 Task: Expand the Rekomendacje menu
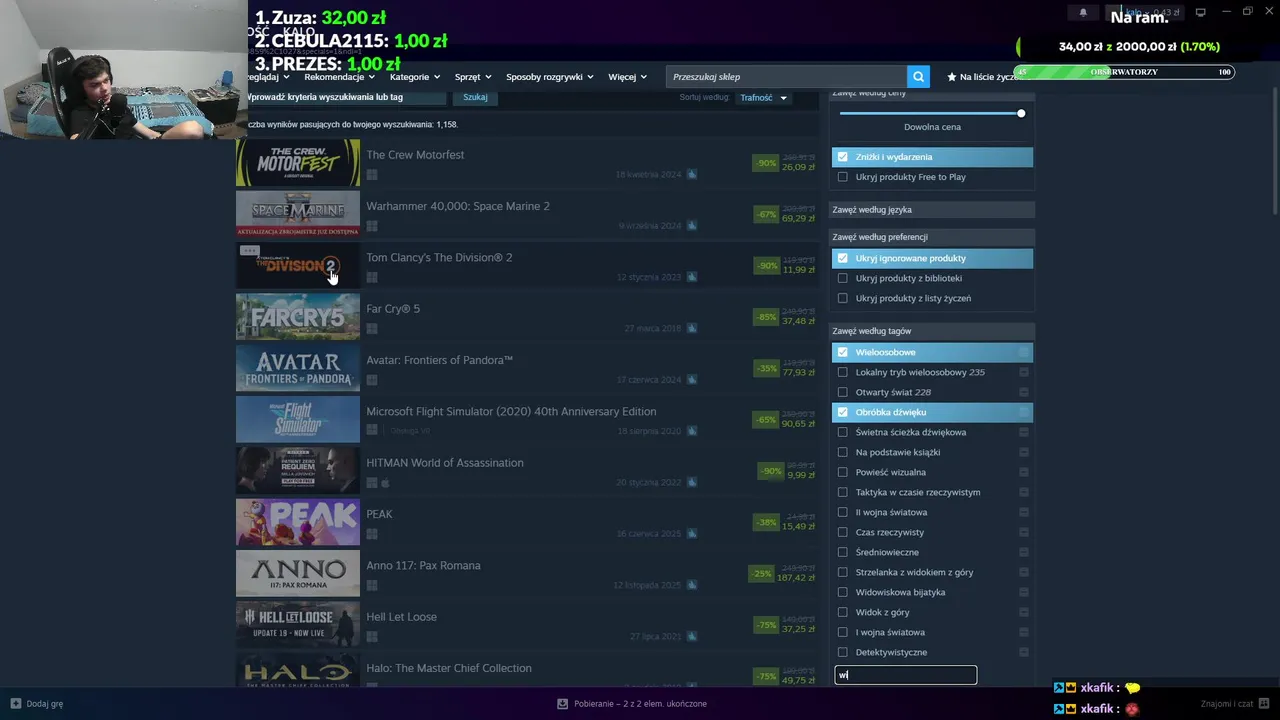point(340,77)
